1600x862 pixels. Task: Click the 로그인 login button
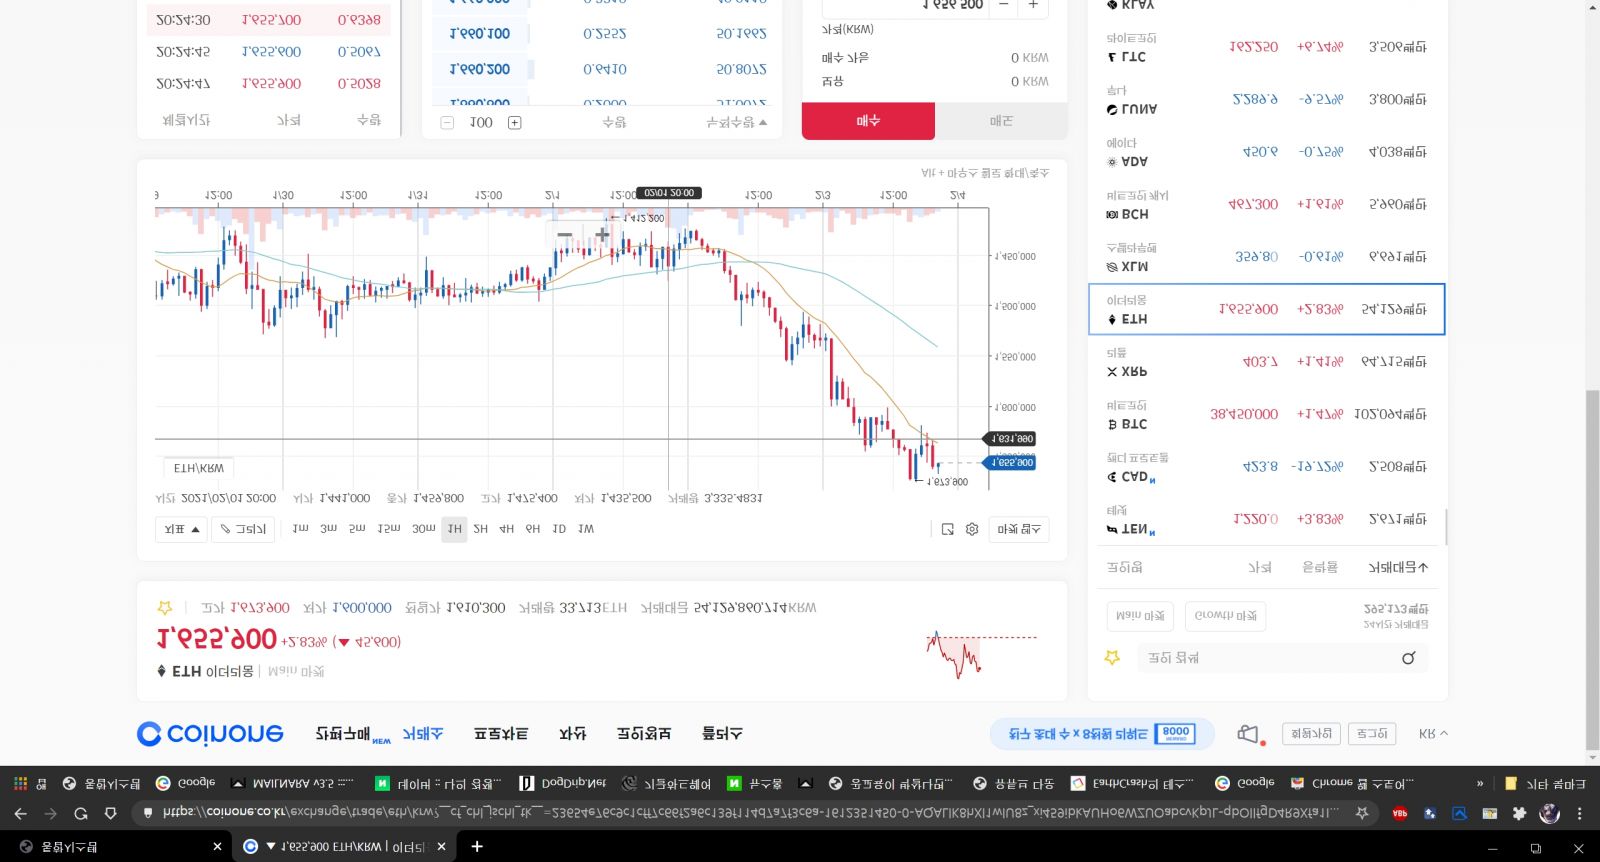1371,734
